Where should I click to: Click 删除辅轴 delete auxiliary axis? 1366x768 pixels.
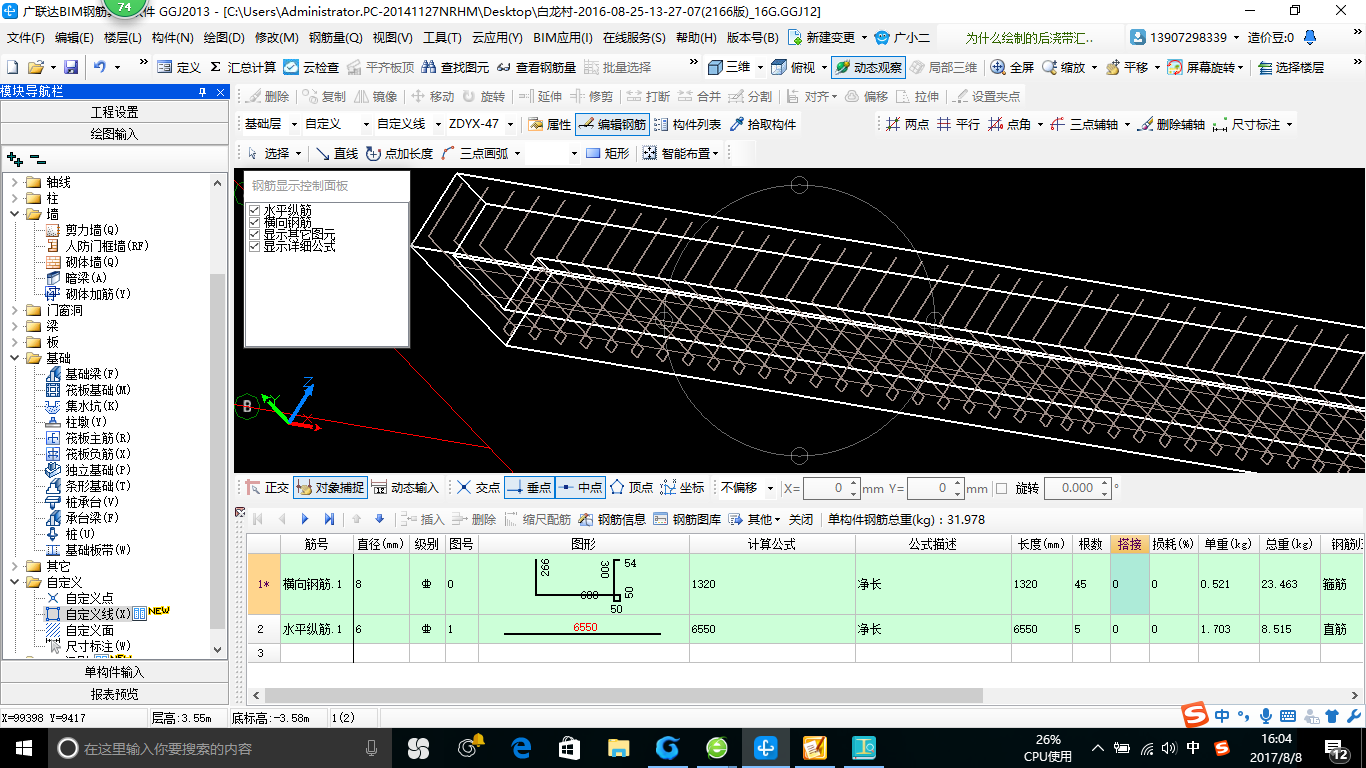1171,125
